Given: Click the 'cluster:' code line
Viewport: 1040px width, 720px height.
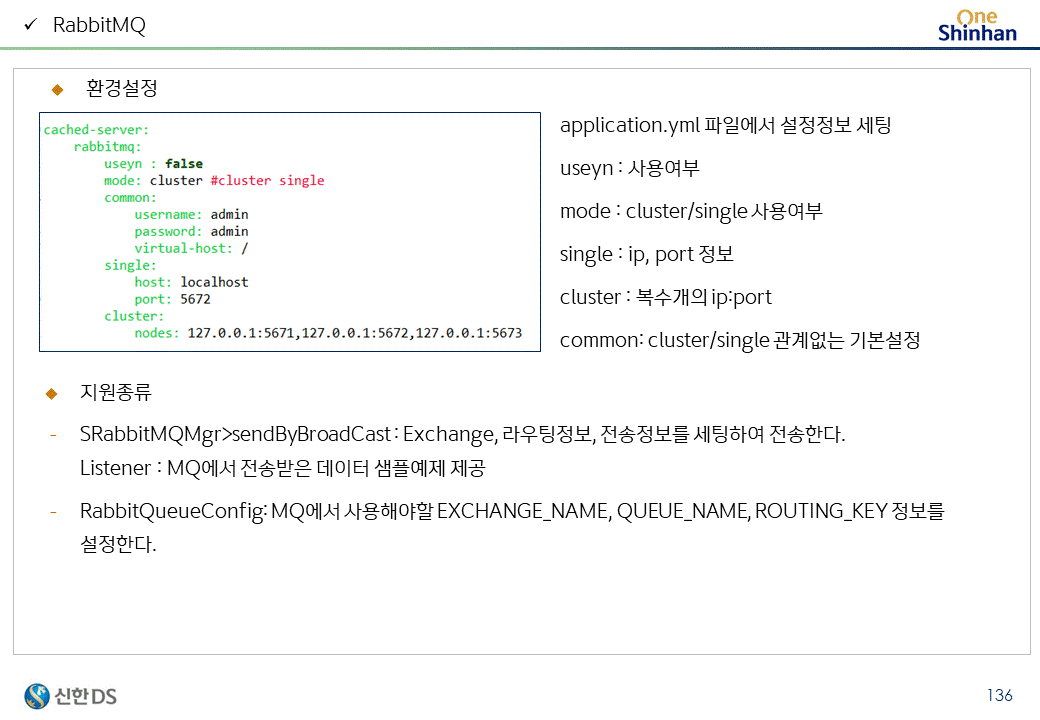Looking at the screenshot, I should (133, 316).
